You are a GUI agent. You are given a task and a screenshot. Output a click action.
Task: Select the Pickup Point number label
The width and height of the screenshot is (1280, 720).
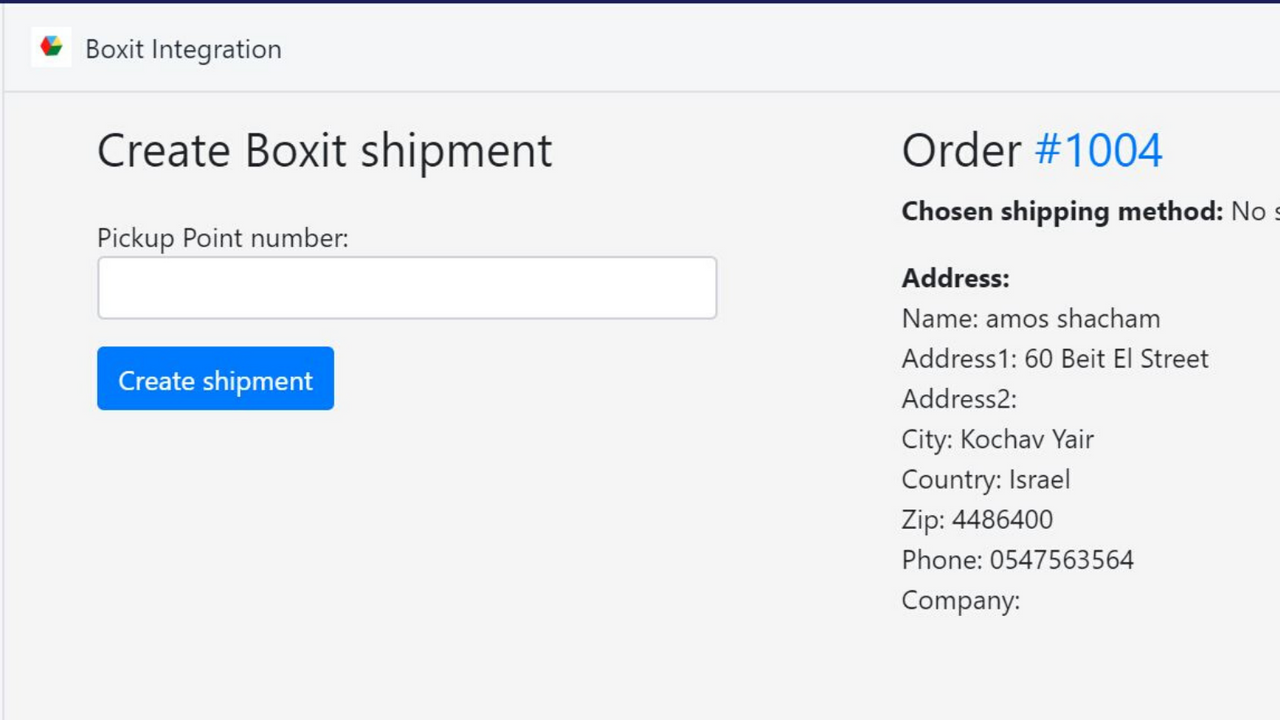coord(222,238)
